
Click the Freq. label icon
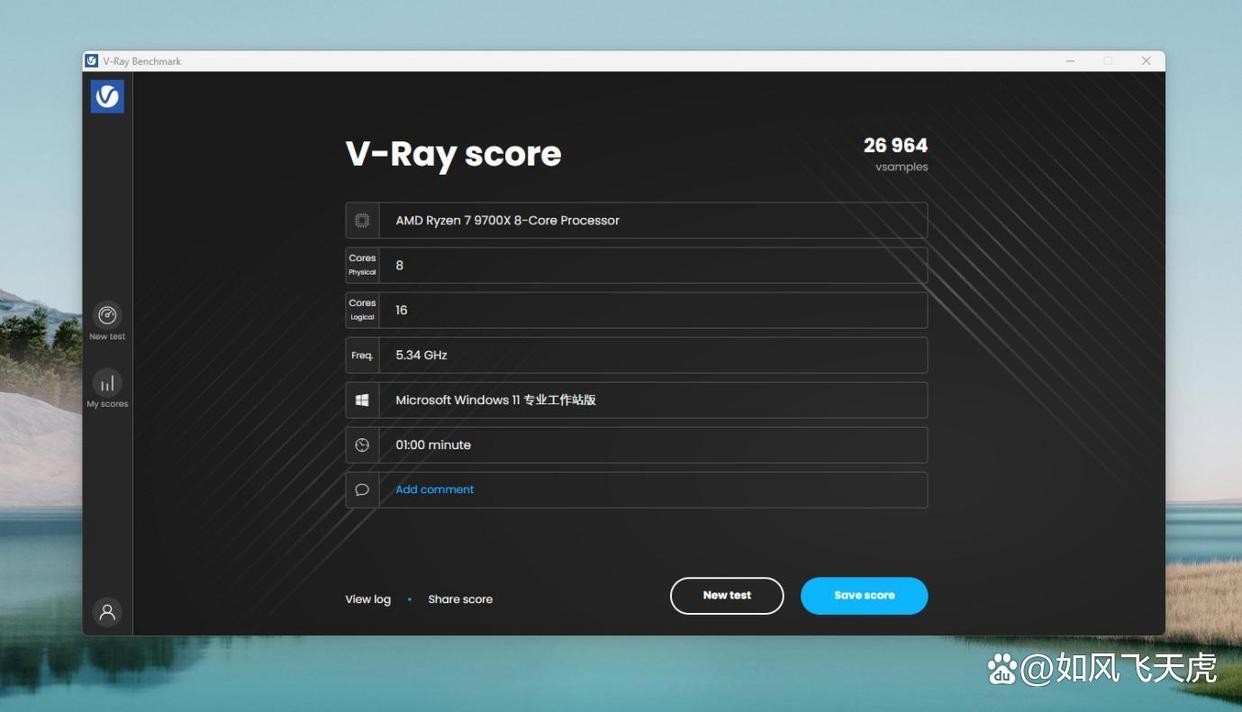362,355
